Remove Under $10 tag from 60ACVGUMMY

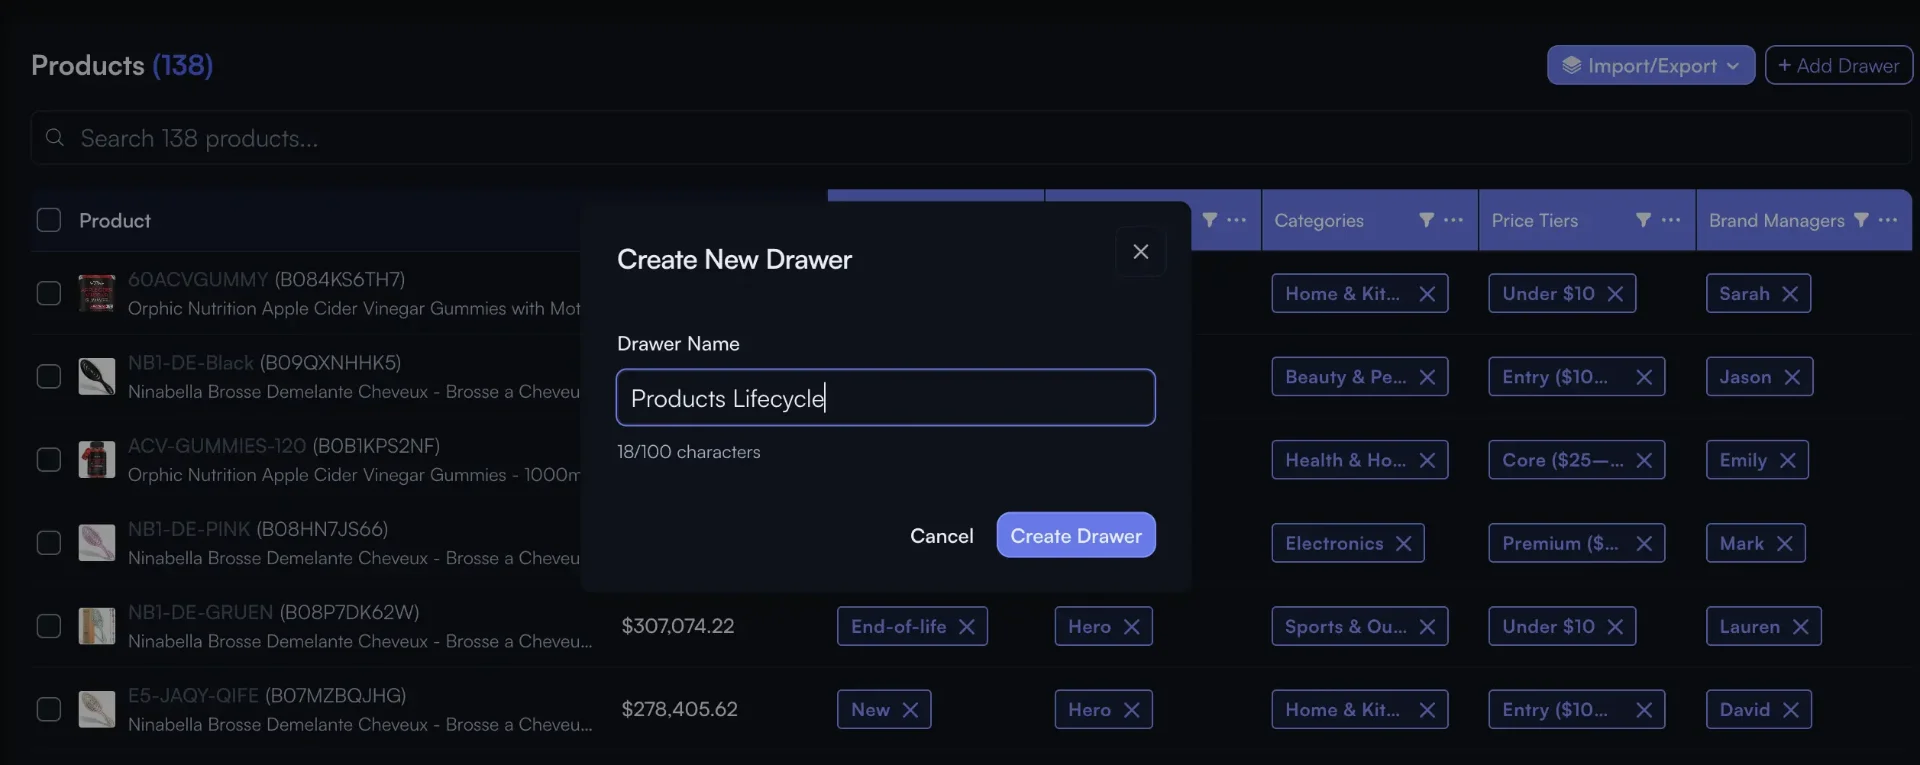(1615, 294)
